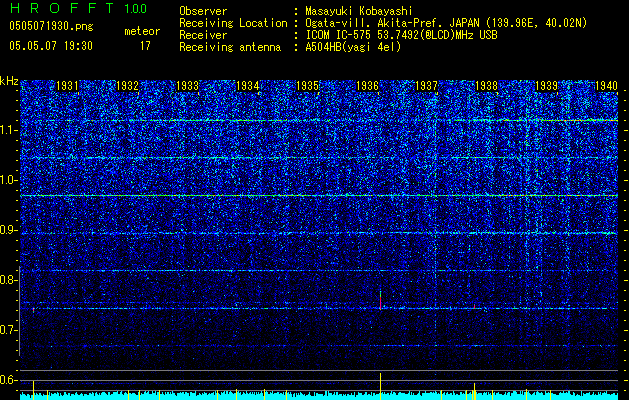Image resolution: width=629 pixels, height=400 pixels.
Task: Click the 1931 time marker
Action: 67,85
